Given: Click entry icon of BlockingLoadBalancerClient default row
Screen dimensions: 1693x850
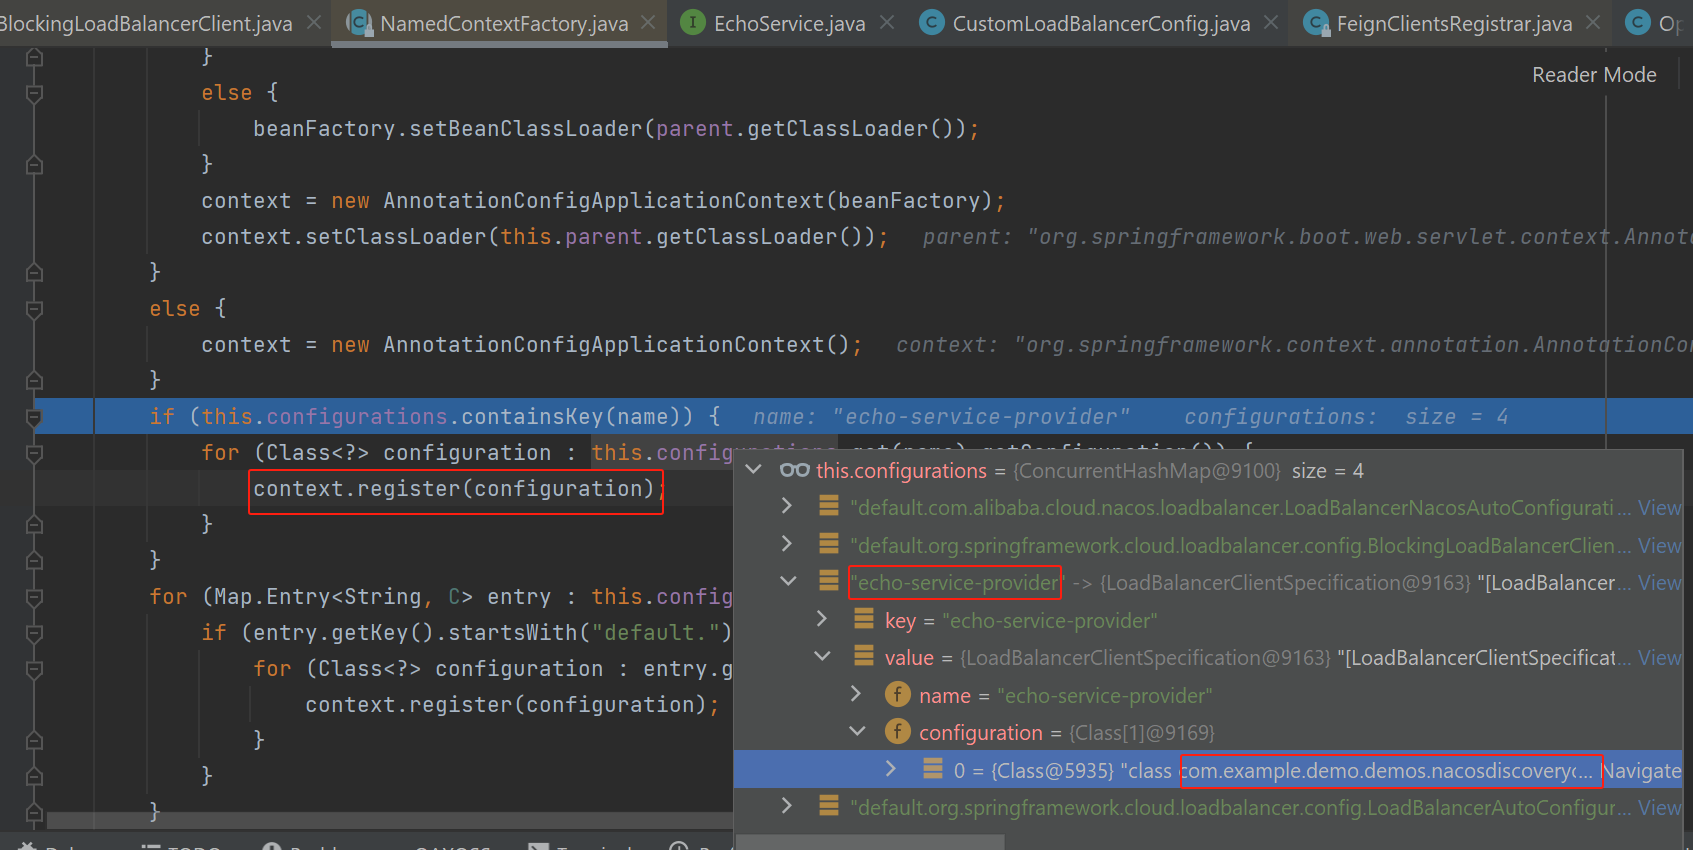Looking at the screenshot, I should tap(829, 544).
